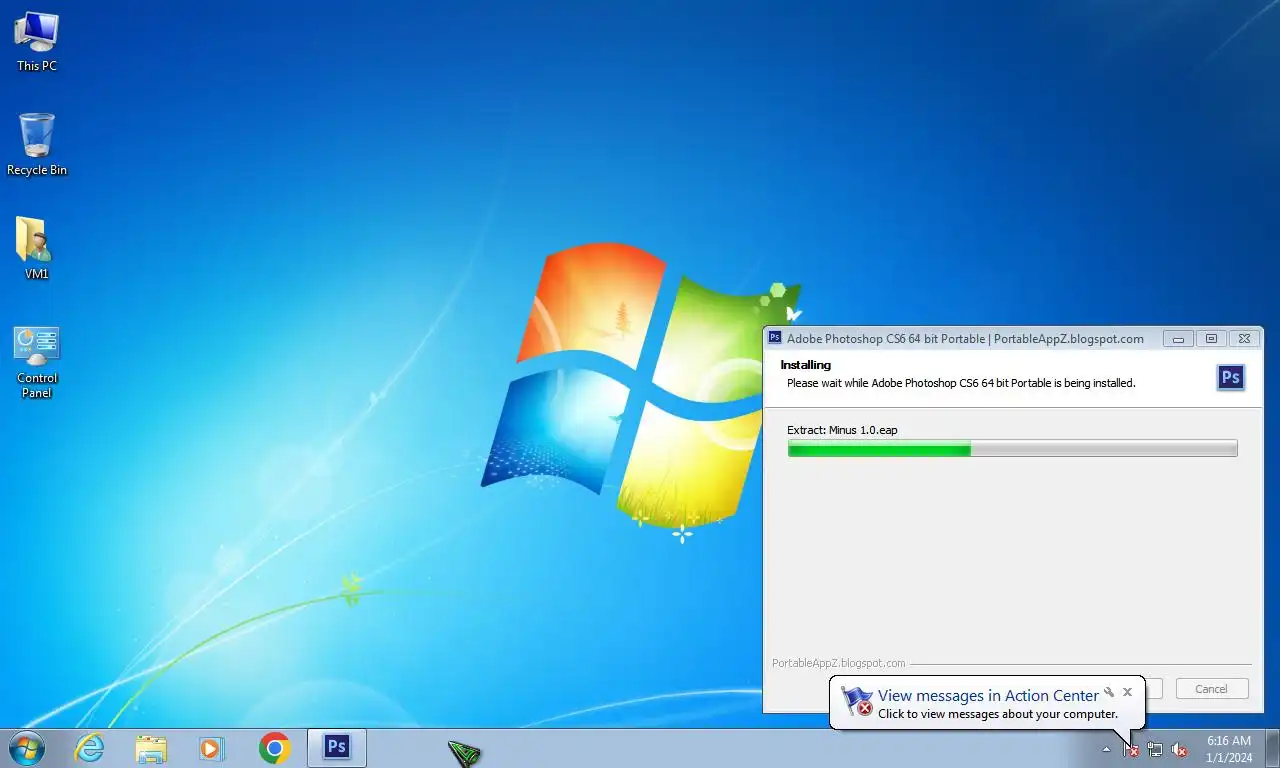Click flag icon inside notification balloon

pyautogui.click(x=857, y=701)
